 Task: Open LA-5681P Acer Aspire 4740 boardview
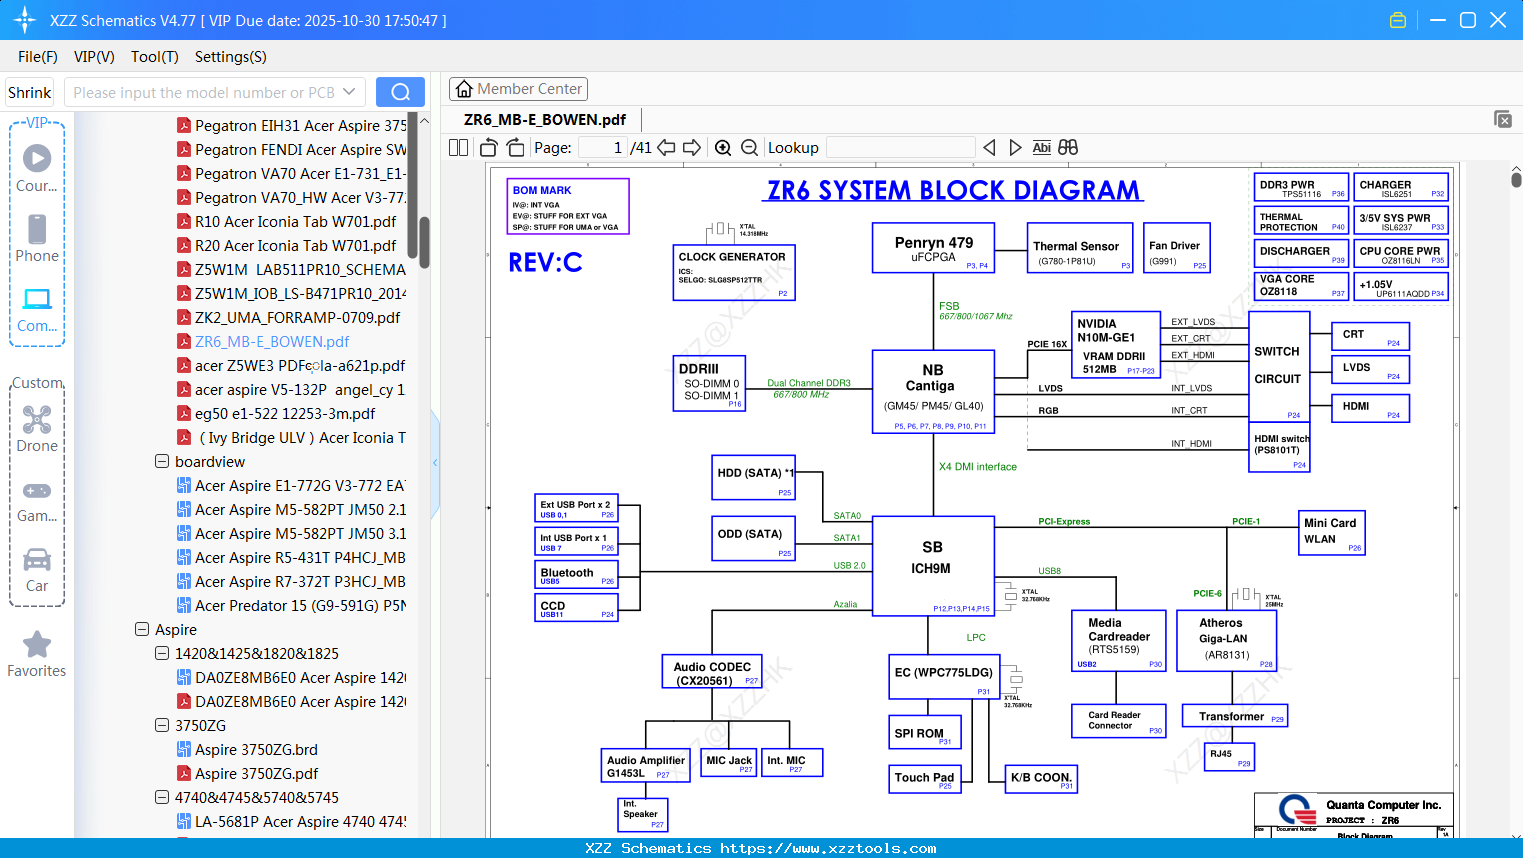pyautogui.click(x=301, y=821)
